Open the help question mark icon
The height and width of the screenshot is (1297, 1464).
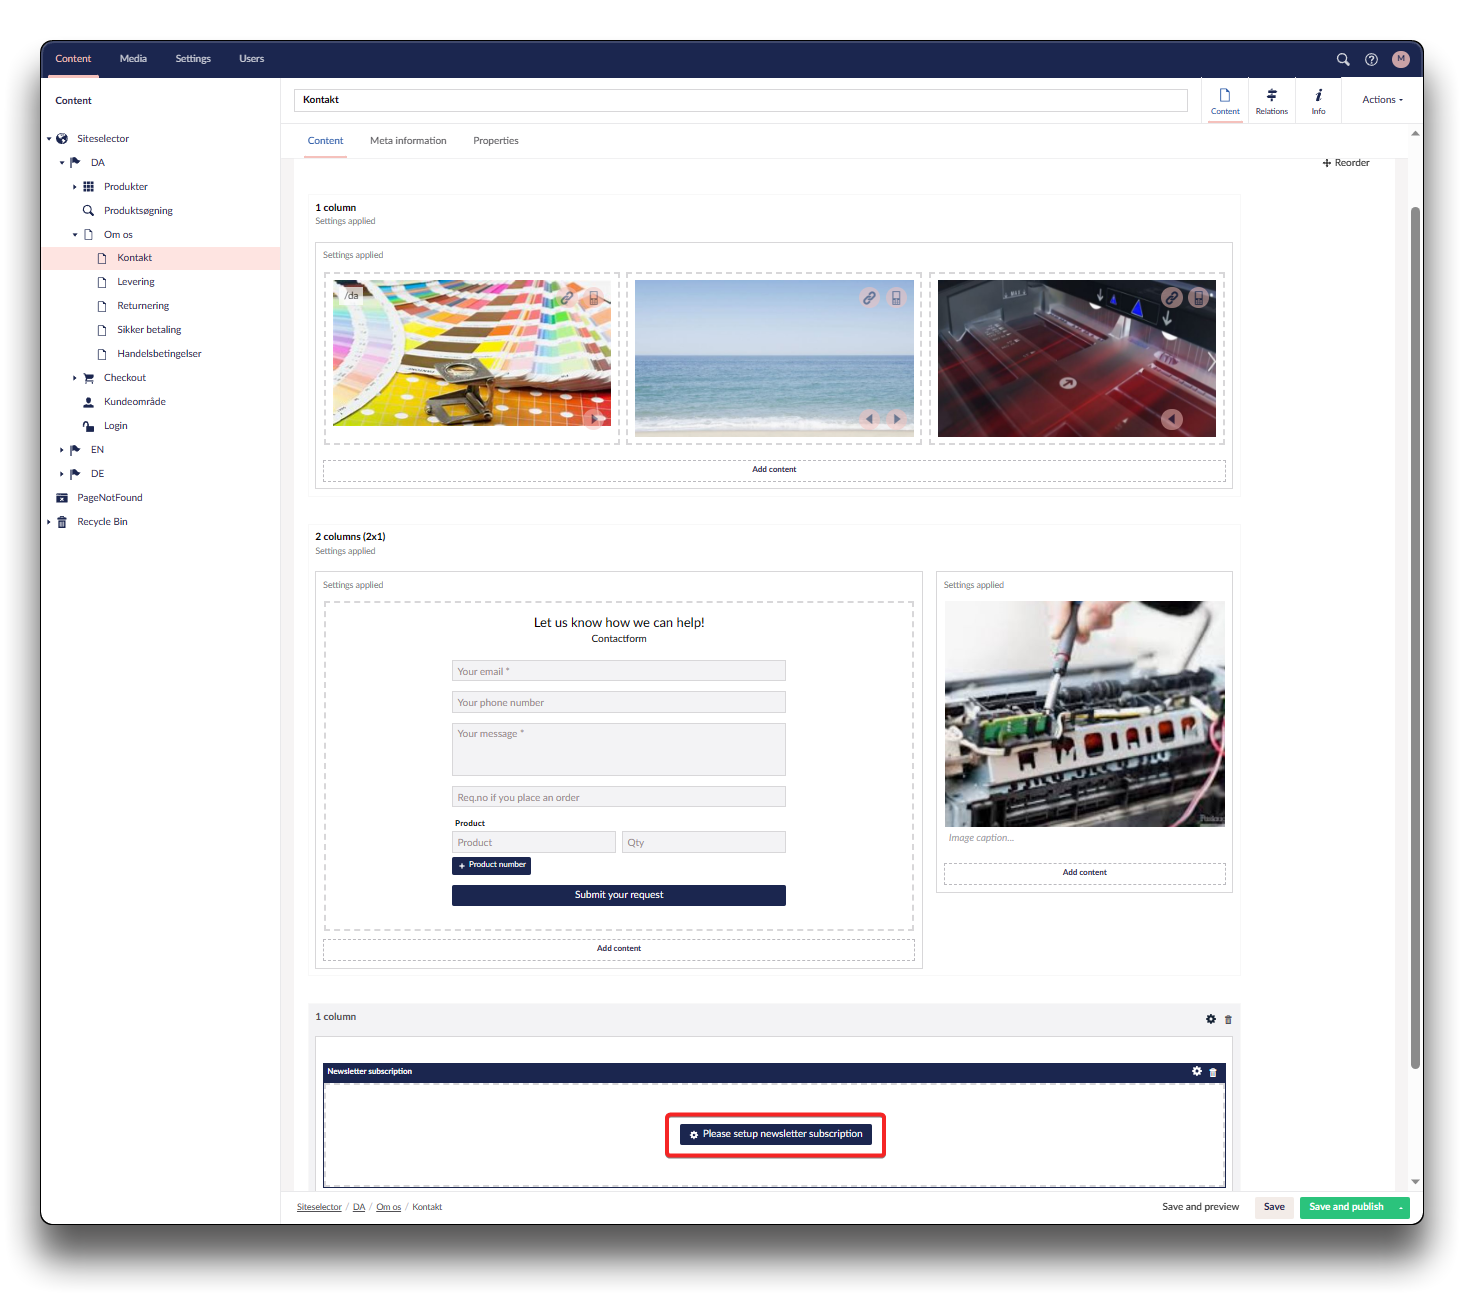pos(1371,59)
